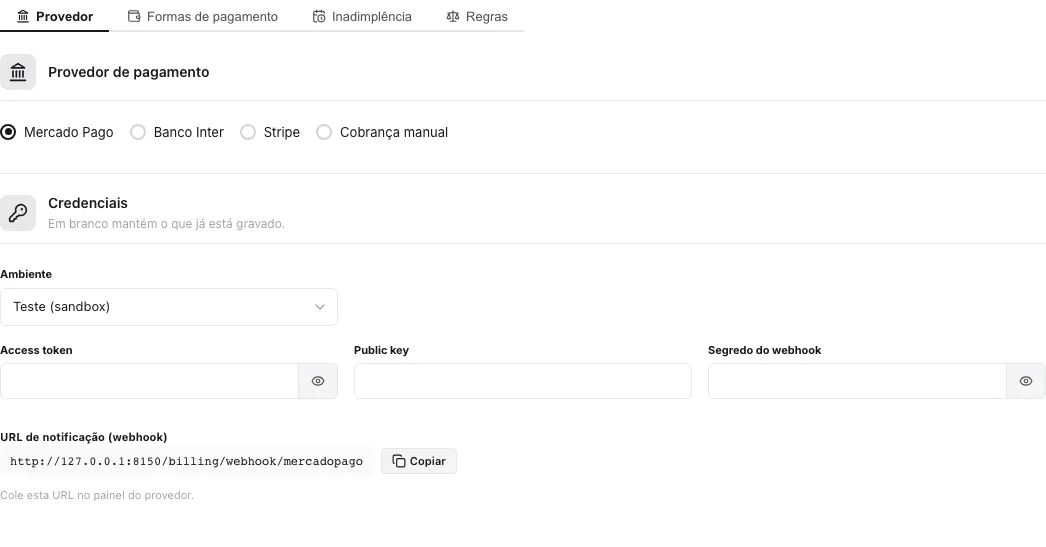Reveal the Segredo do webhook value
Screen dimensions: 1046x547
pos(1026,381)
